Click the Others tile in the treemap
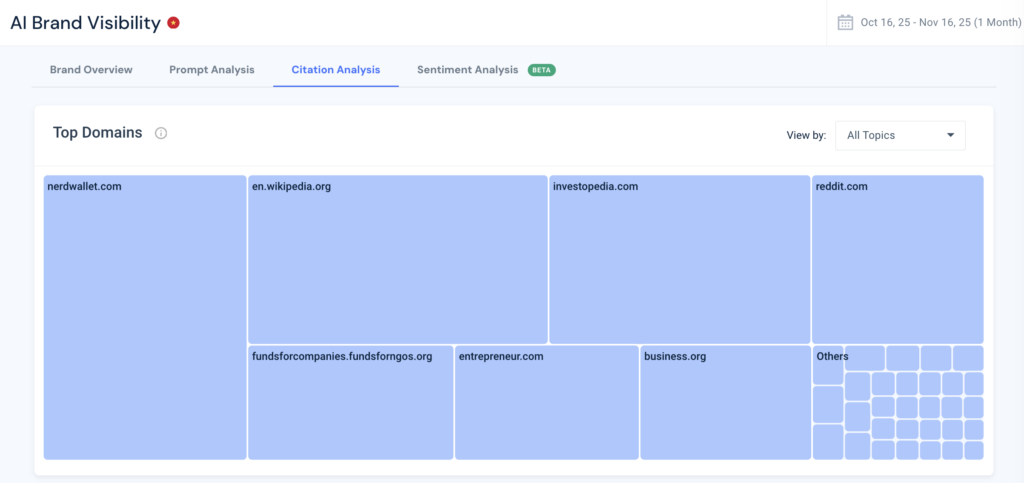The image size is (1024, 483). 827,366
